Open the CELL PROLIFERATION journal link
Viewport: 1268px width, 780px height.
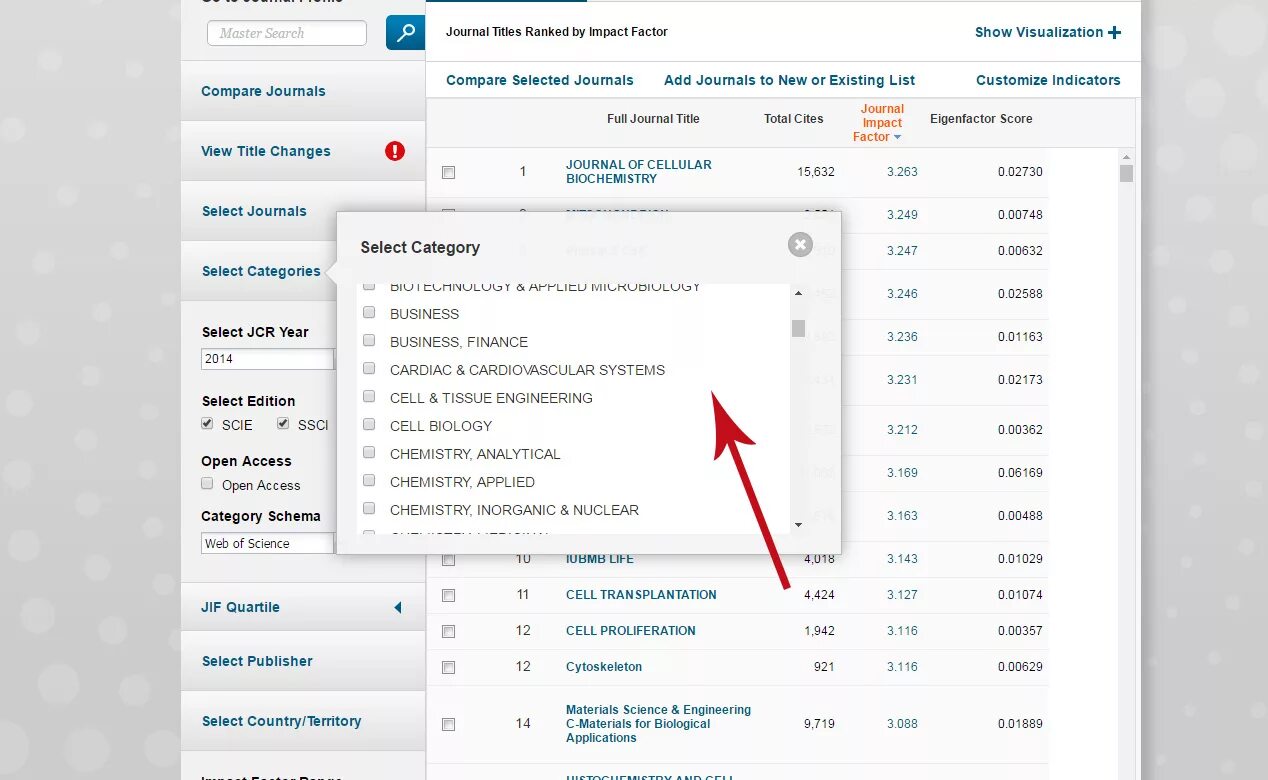630,631
